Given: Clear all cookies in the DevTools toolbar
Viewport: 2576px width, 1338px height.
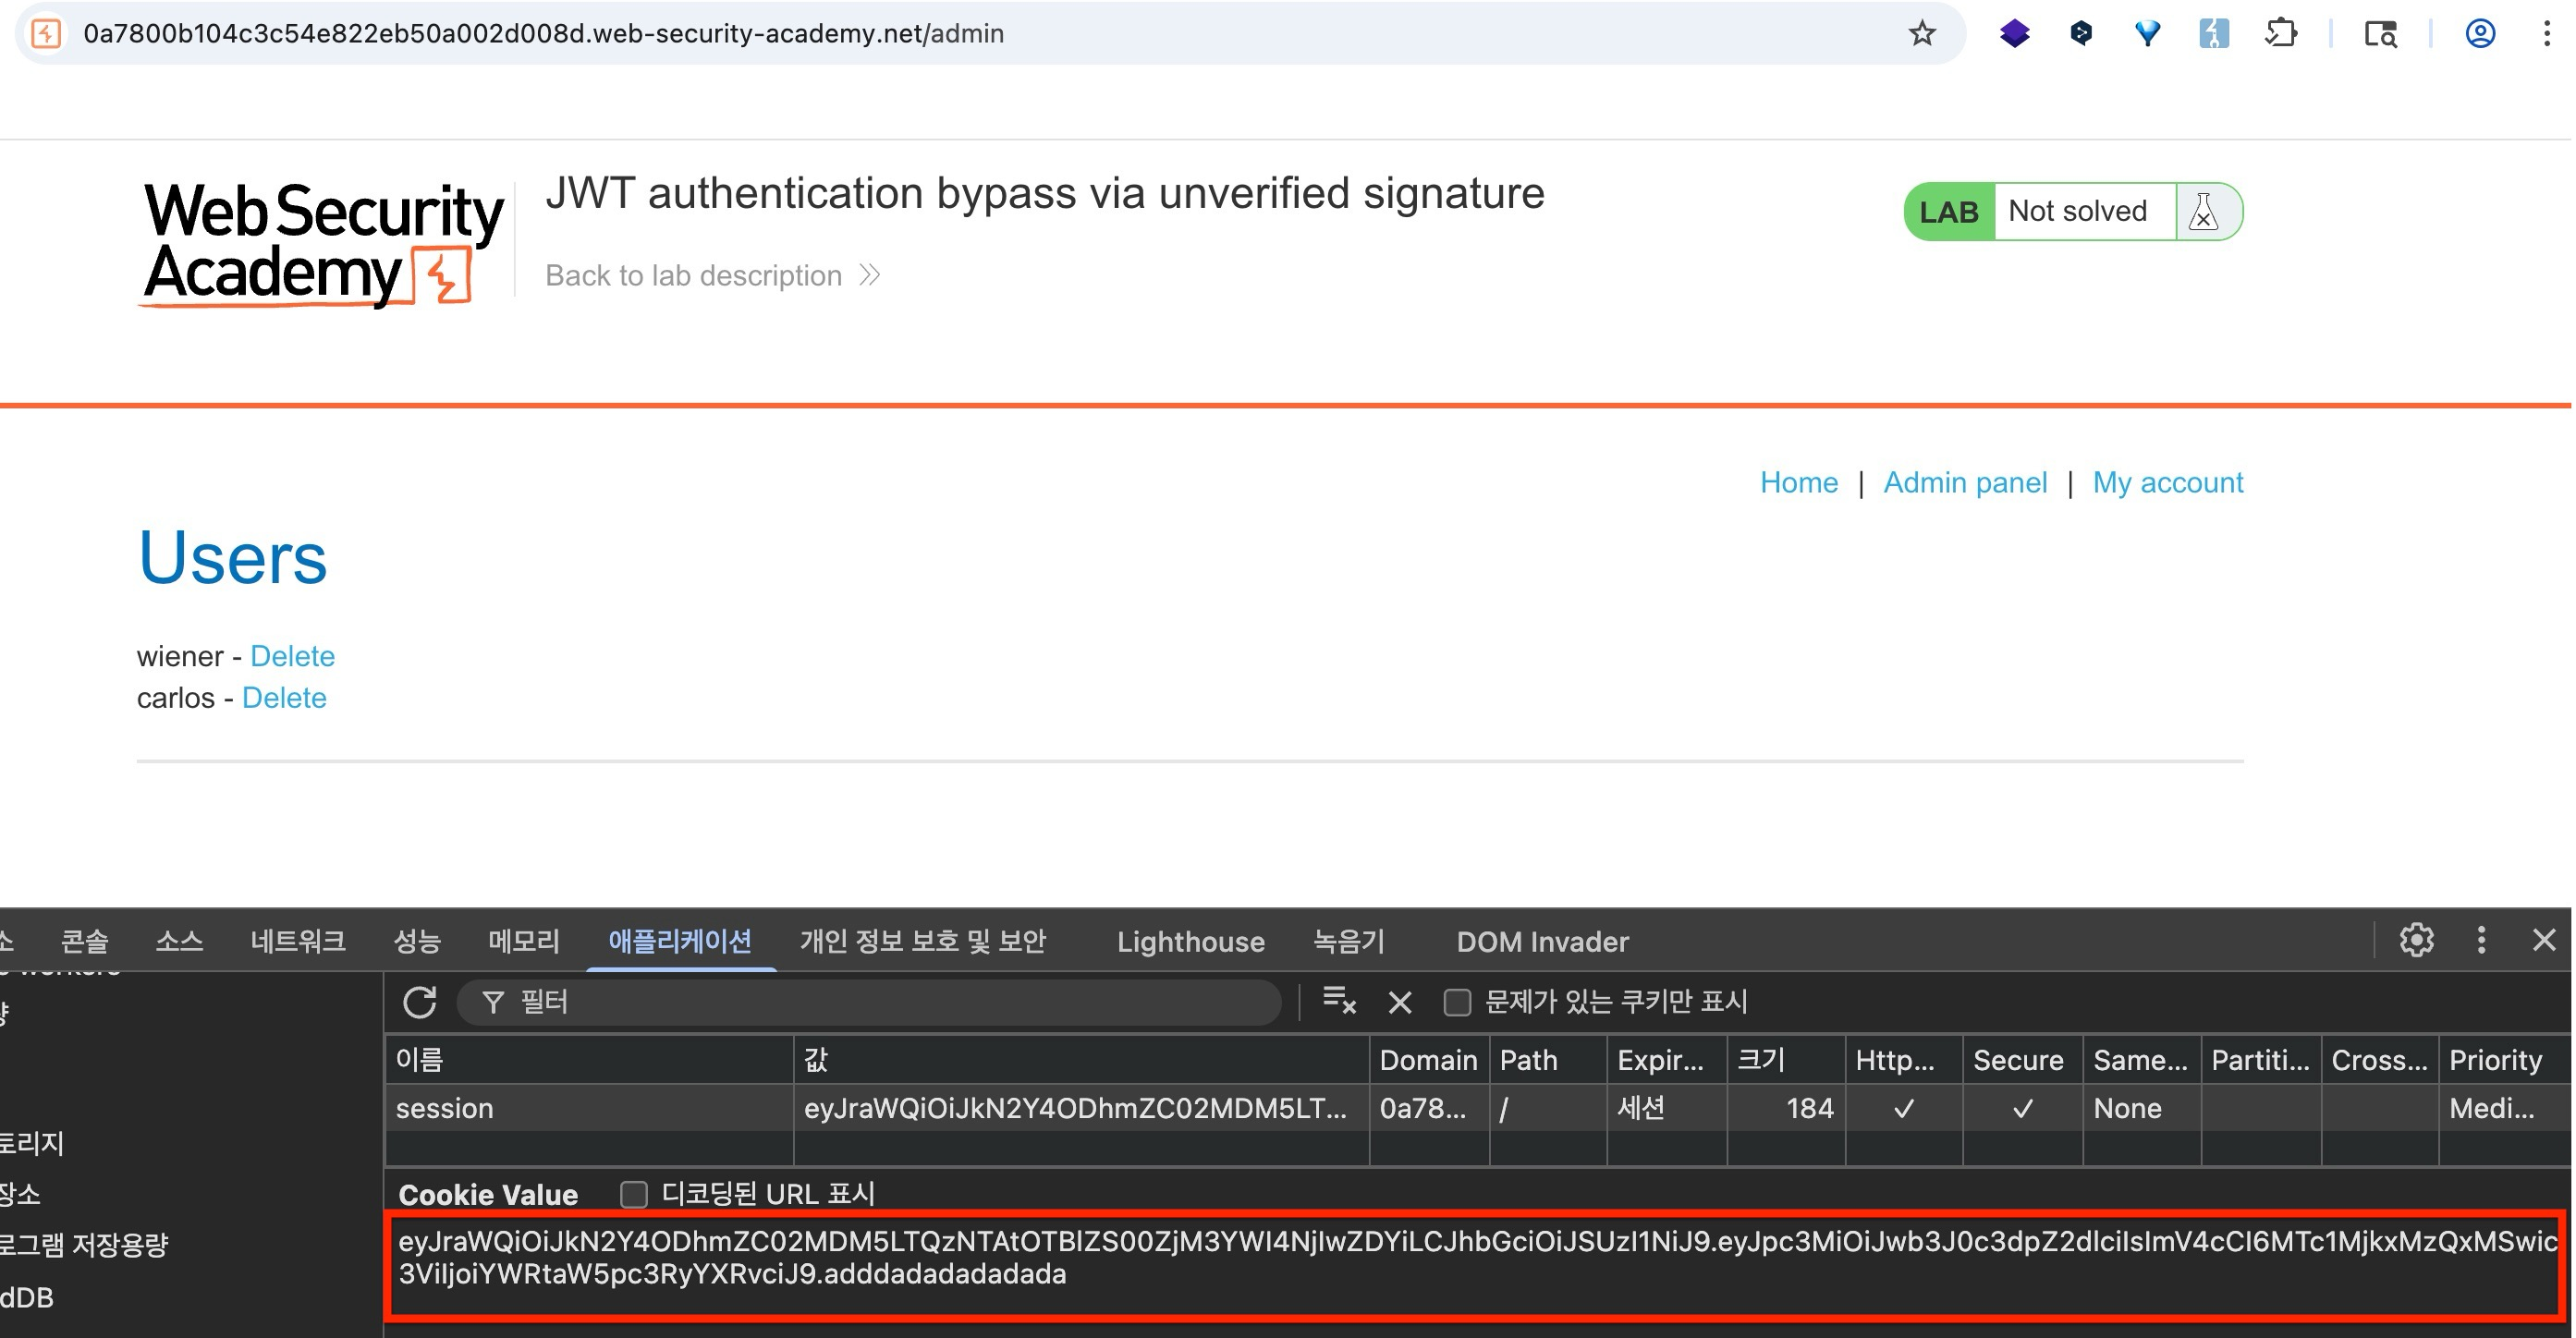Looking at the screenshot, I should tap(1338, 1001).
